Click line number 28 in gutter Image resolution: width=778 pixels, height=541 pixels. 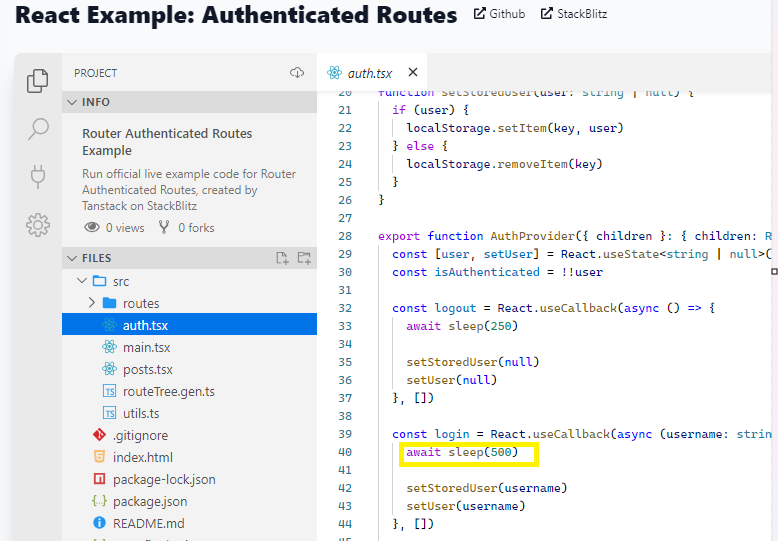[345, 236]
